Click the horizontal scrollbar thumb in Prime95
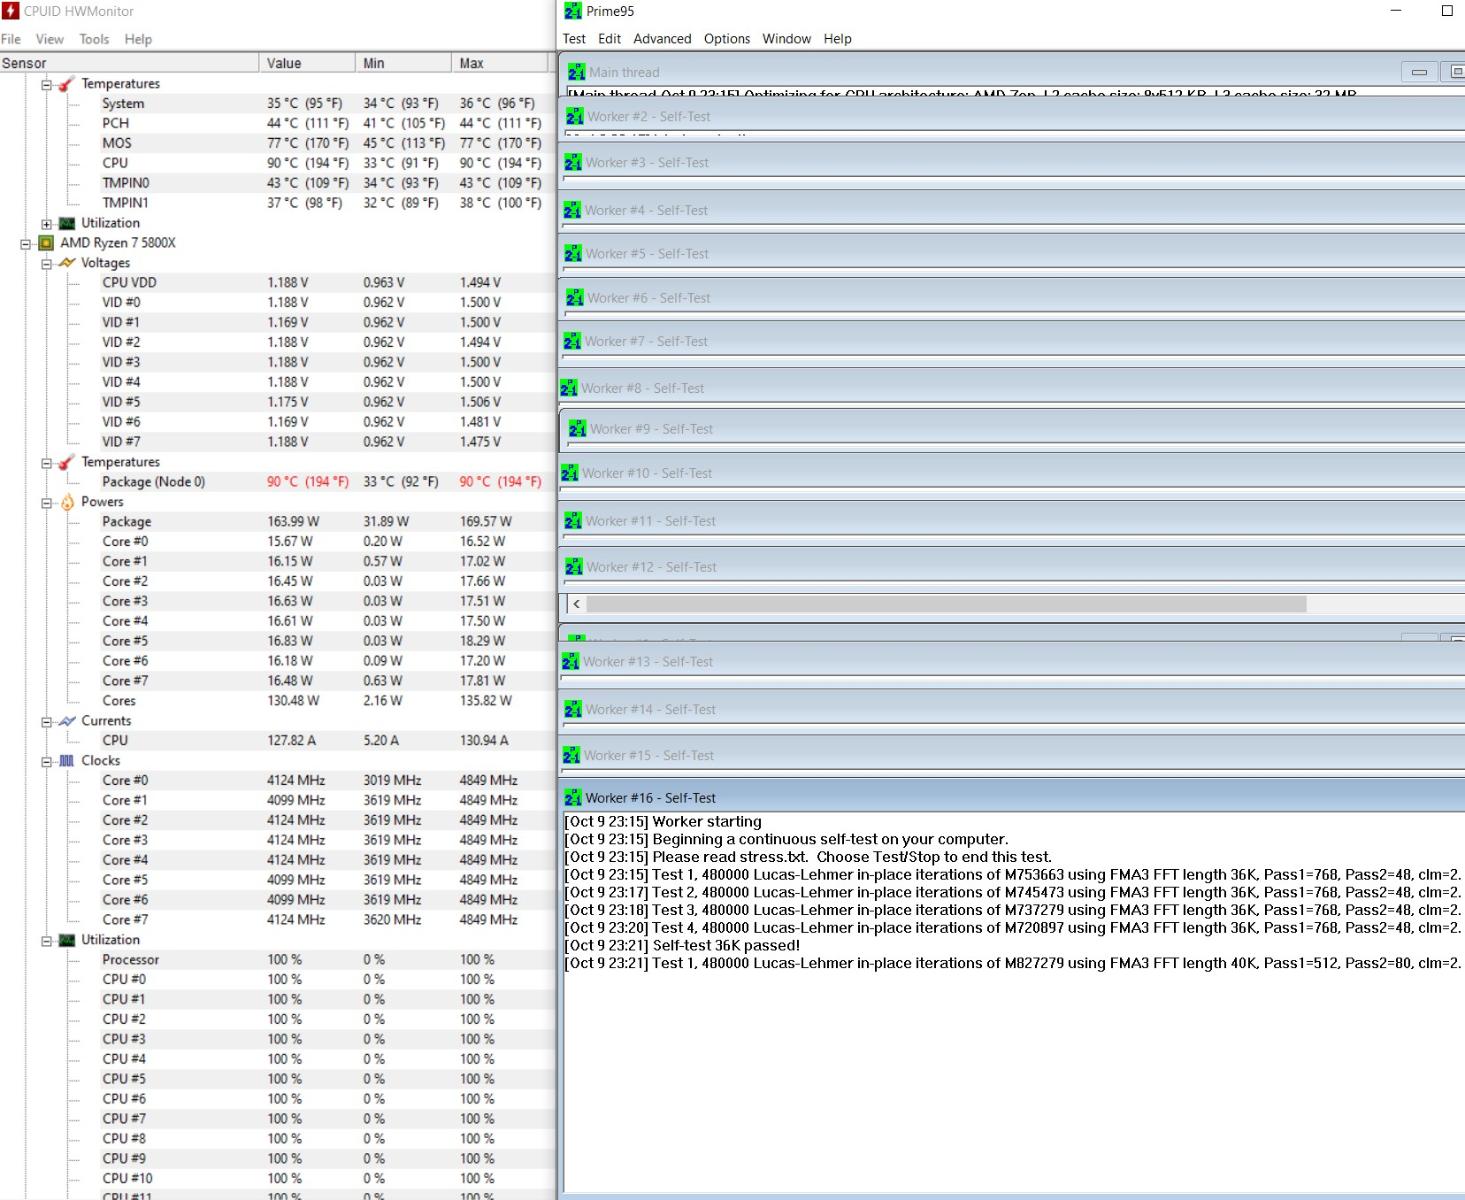 946,604
